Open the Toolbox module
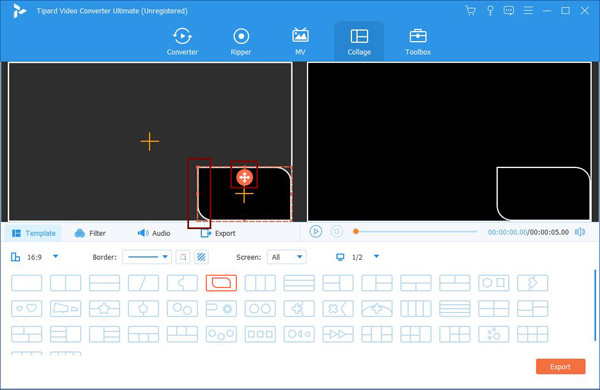600x390 pixels. [418, 42]
